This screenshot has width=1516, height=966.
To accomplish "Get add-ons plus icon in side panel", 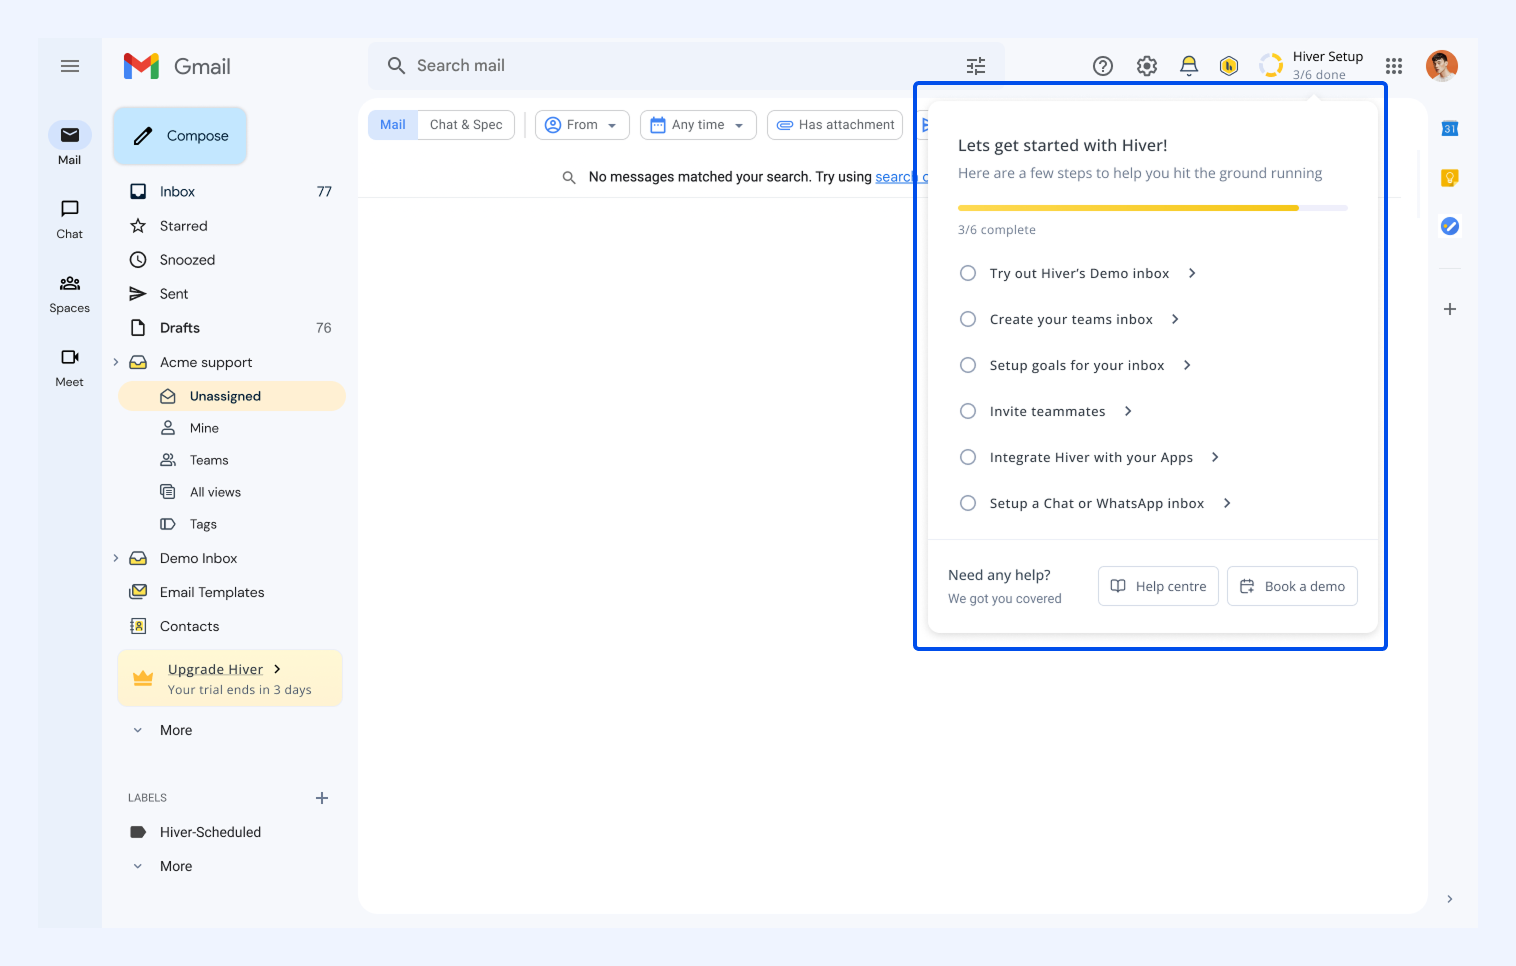I will (x=1450, y=309).
